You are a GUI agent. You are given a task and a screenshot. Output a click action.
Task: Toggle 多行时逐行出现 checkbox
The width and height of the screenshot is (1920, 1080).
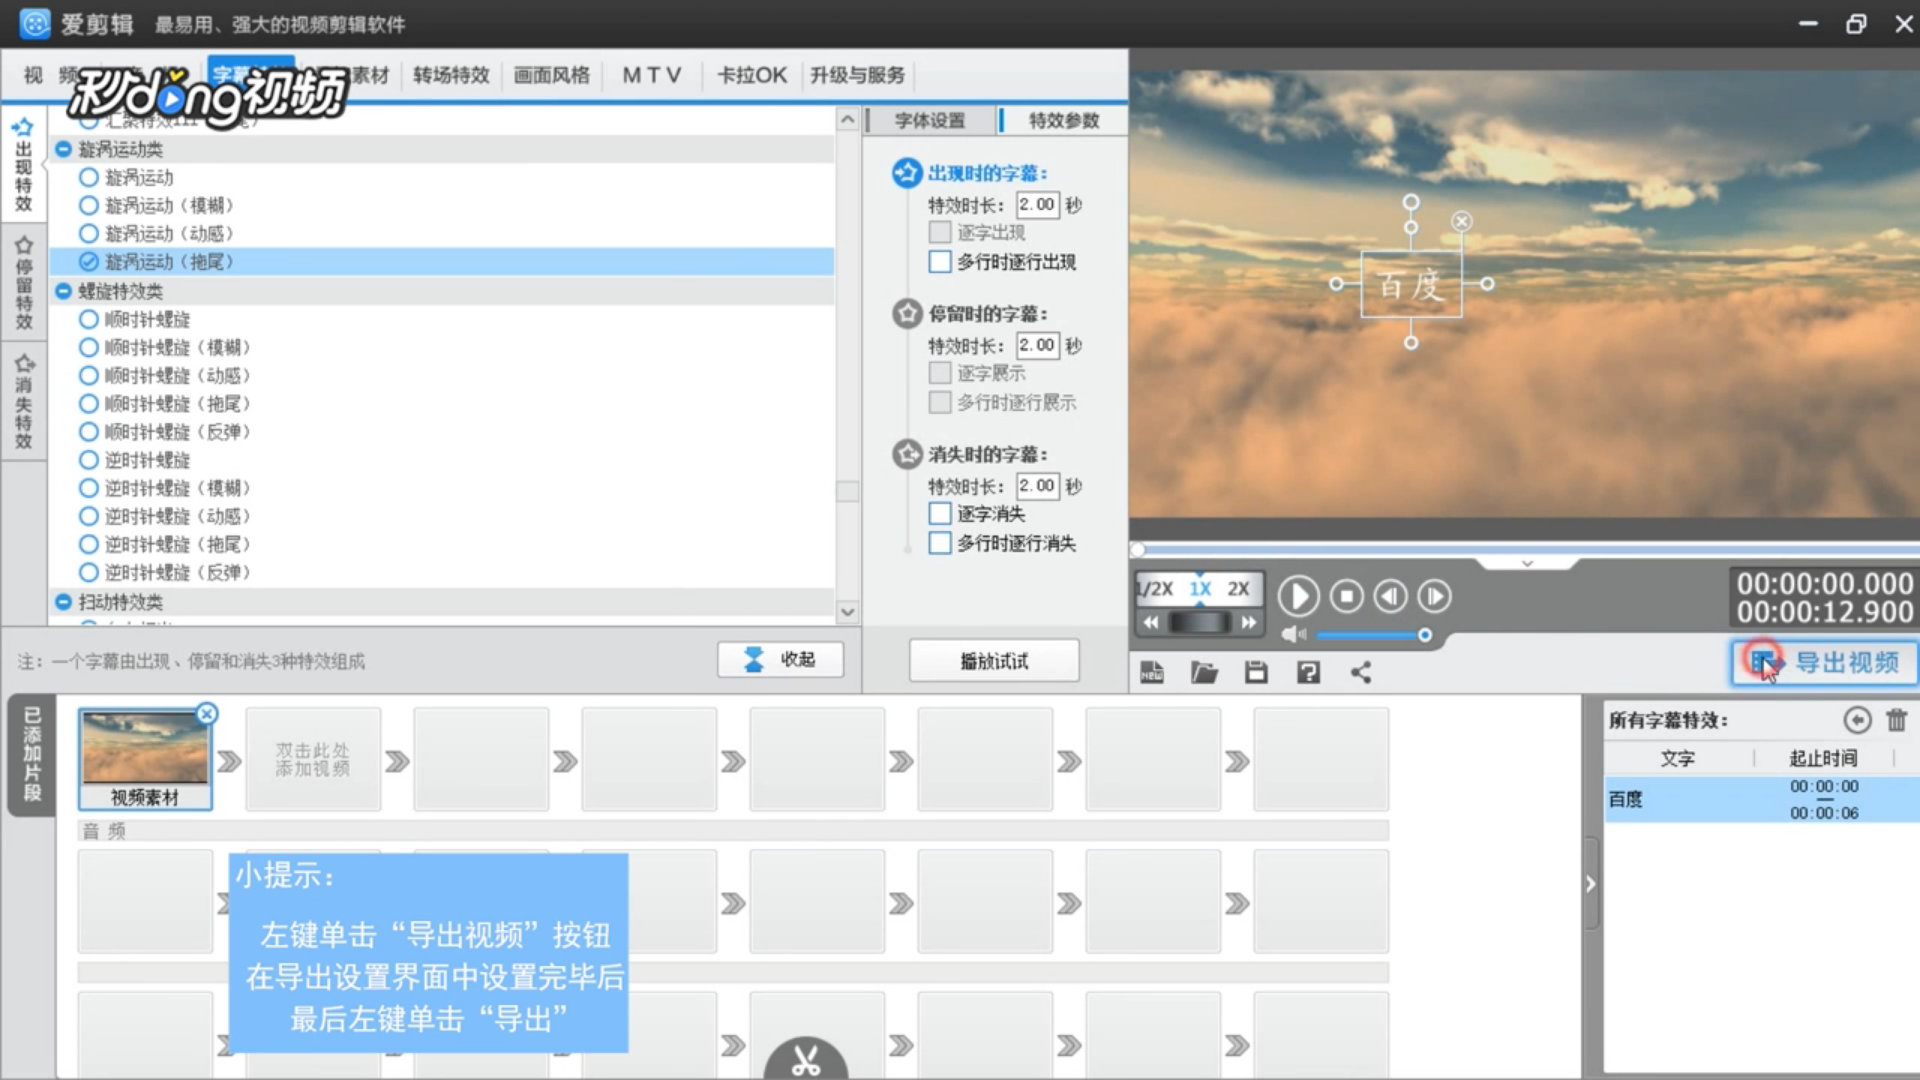(x=940, y=262)
